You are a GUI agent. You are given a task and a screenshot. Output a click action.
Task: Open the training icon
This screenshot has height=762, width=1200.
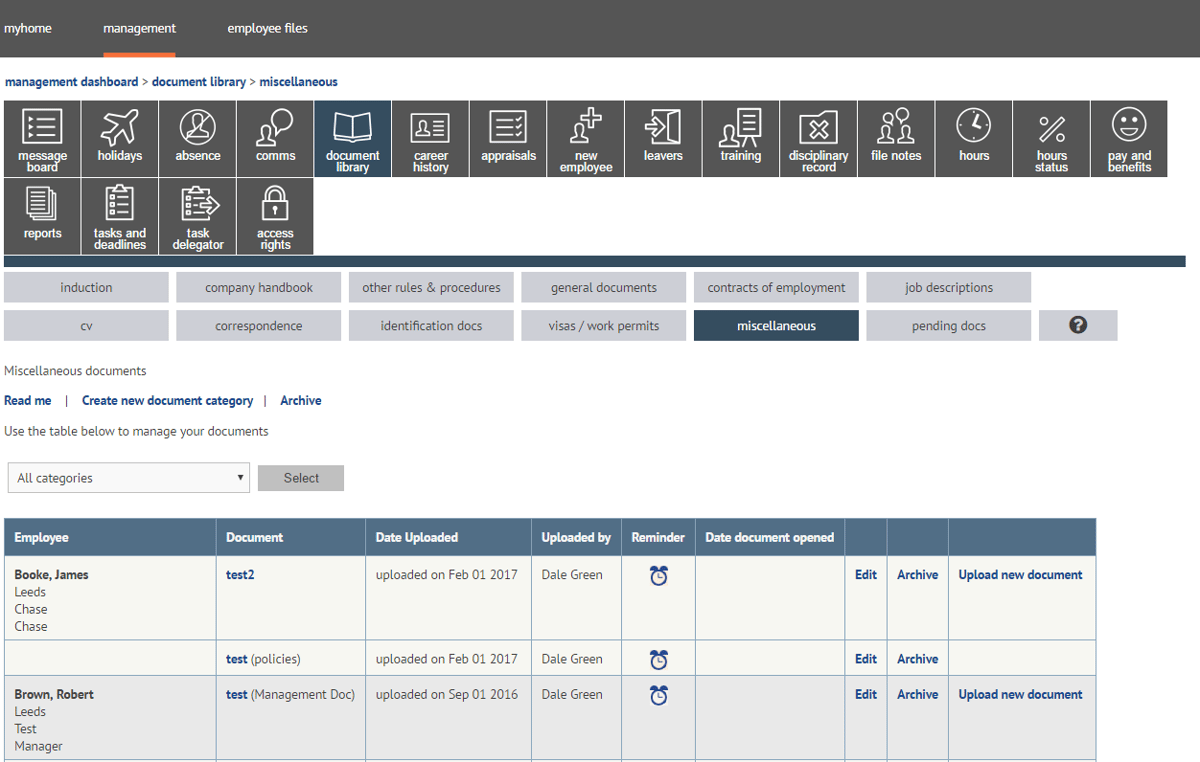(x=741, y=139)
